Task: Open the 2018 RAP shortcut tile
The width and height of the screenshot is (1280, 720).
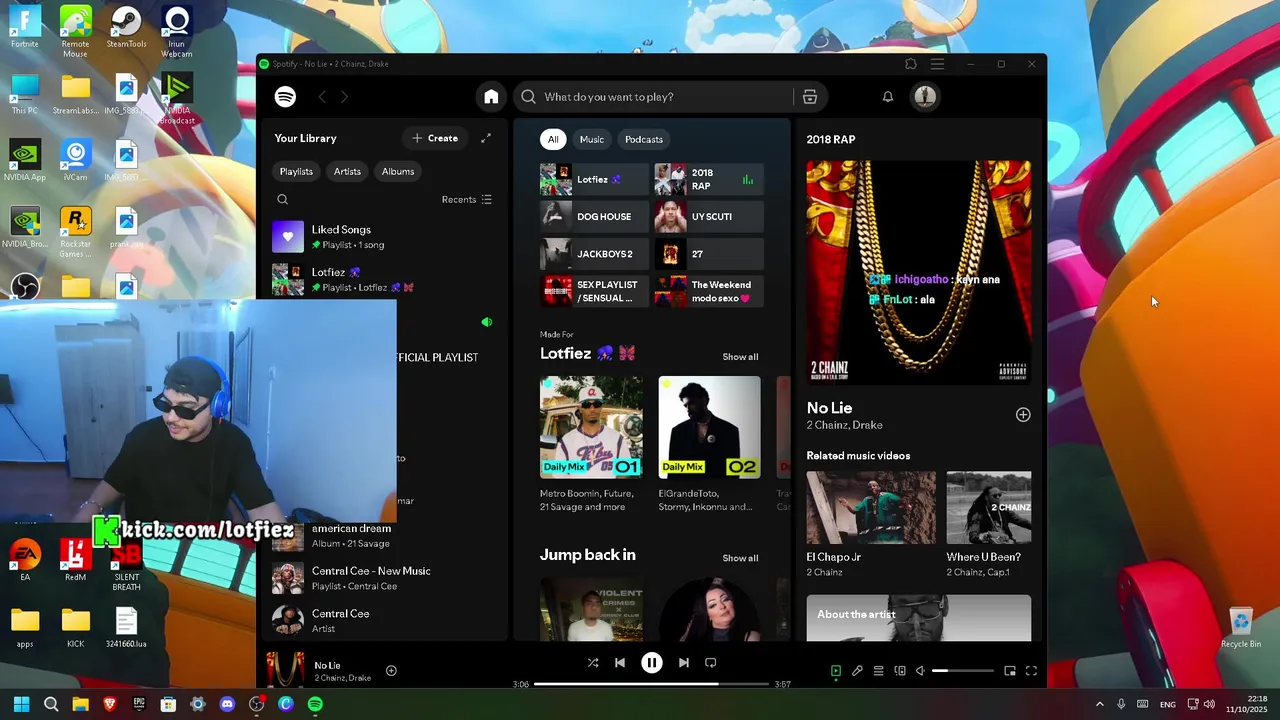Action: tap(709, 180)
